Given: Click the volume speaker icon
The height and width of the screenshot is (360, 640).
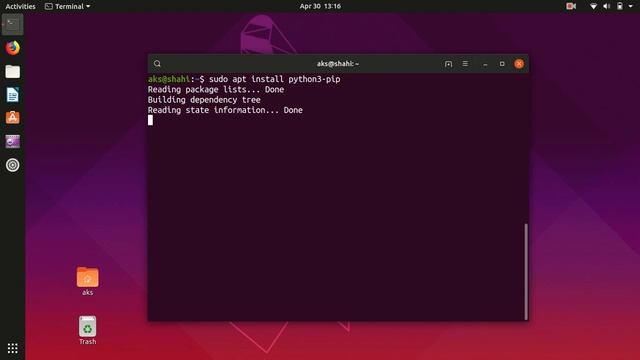Looking at the screenshot, I should point(607,6).
